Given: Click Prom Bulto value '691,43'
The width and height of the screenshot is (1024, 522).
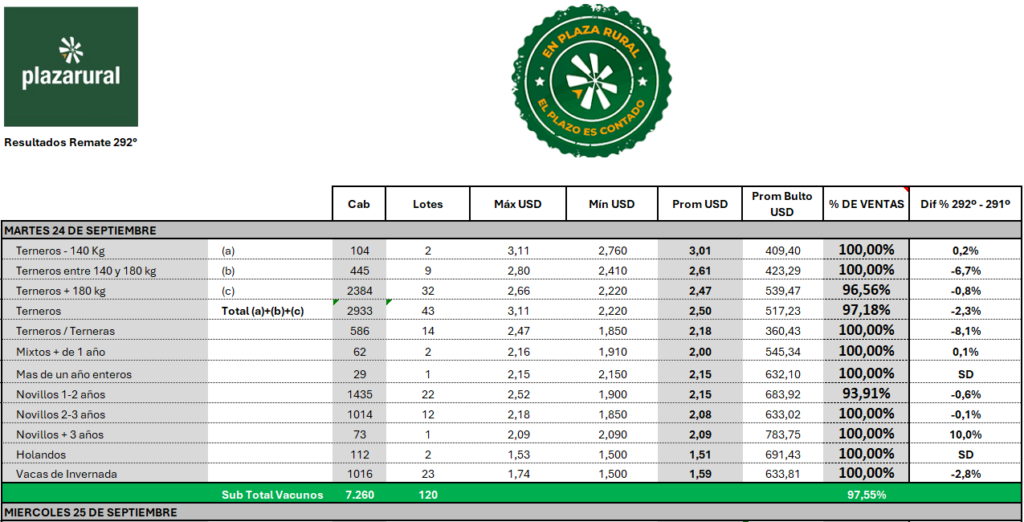Looking at the screenshot, I should [x=782, y=454].
